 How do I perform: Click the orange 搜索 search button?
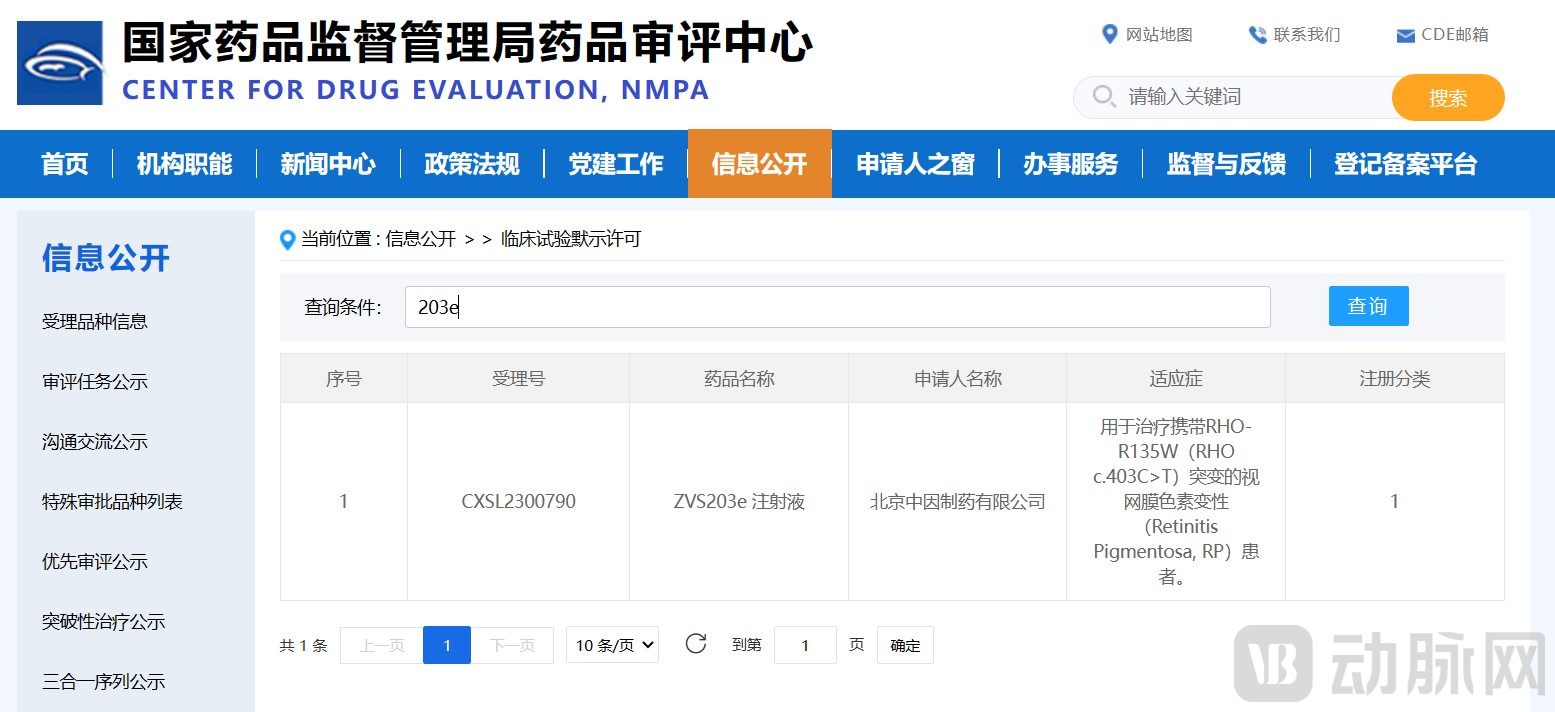tap(1448, 98)
